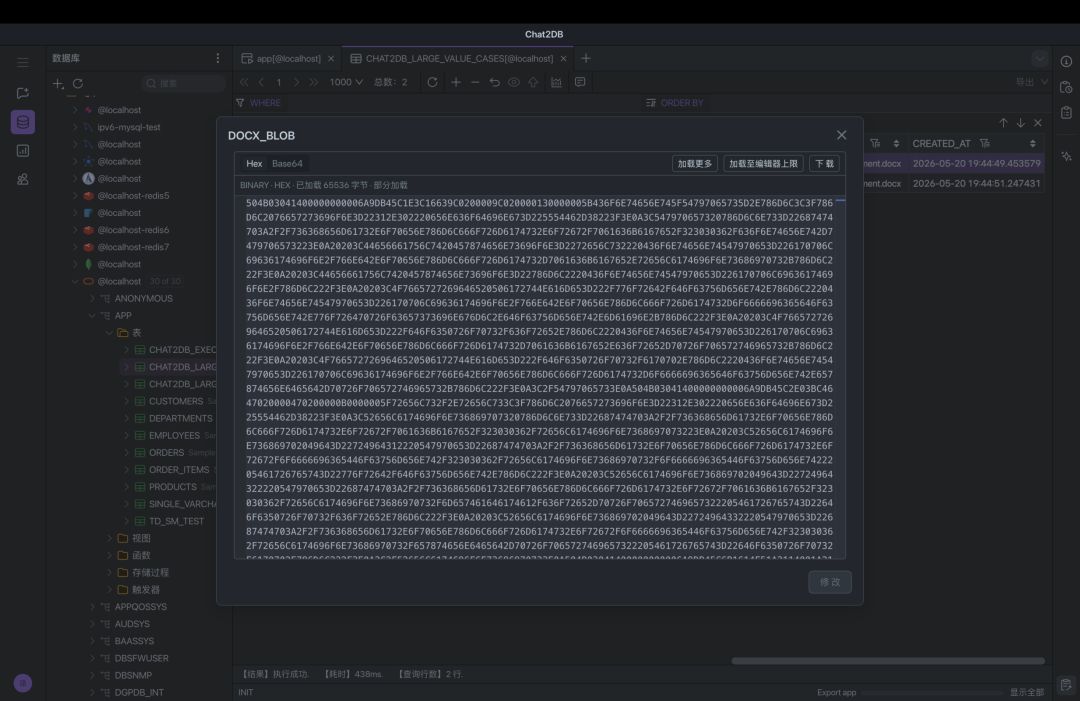This screenshot has height=701, width=1080.
Task: Open the info icon in right sidebar
Action: tap(1066, 61)
